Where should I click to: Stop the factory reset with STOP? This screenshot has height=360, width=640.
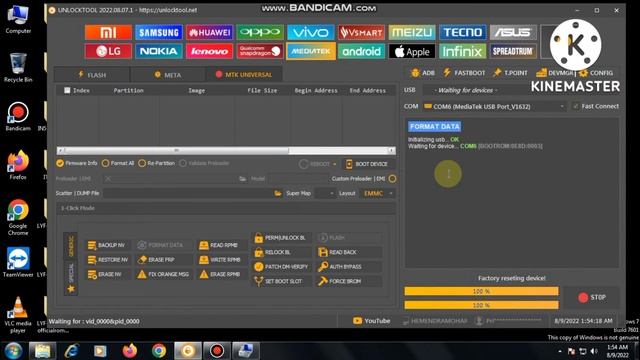pyautogui.click(x=592, y=298)
